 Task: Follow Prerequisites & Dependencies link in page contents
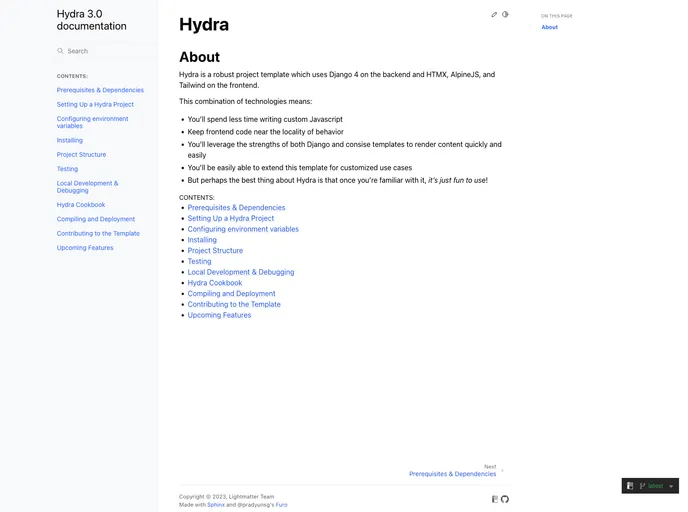click(236, 208)
